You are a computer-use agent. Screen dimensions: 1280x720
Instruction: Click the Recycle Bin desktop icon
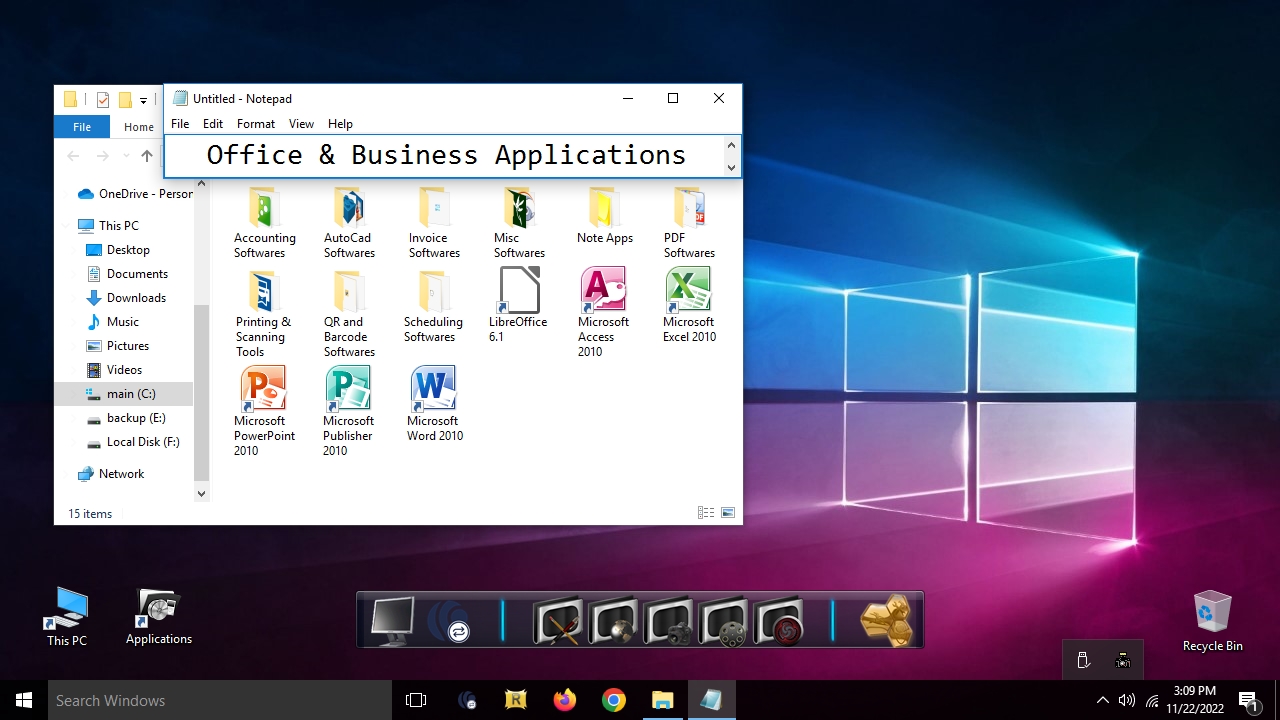click(1212, 612)
